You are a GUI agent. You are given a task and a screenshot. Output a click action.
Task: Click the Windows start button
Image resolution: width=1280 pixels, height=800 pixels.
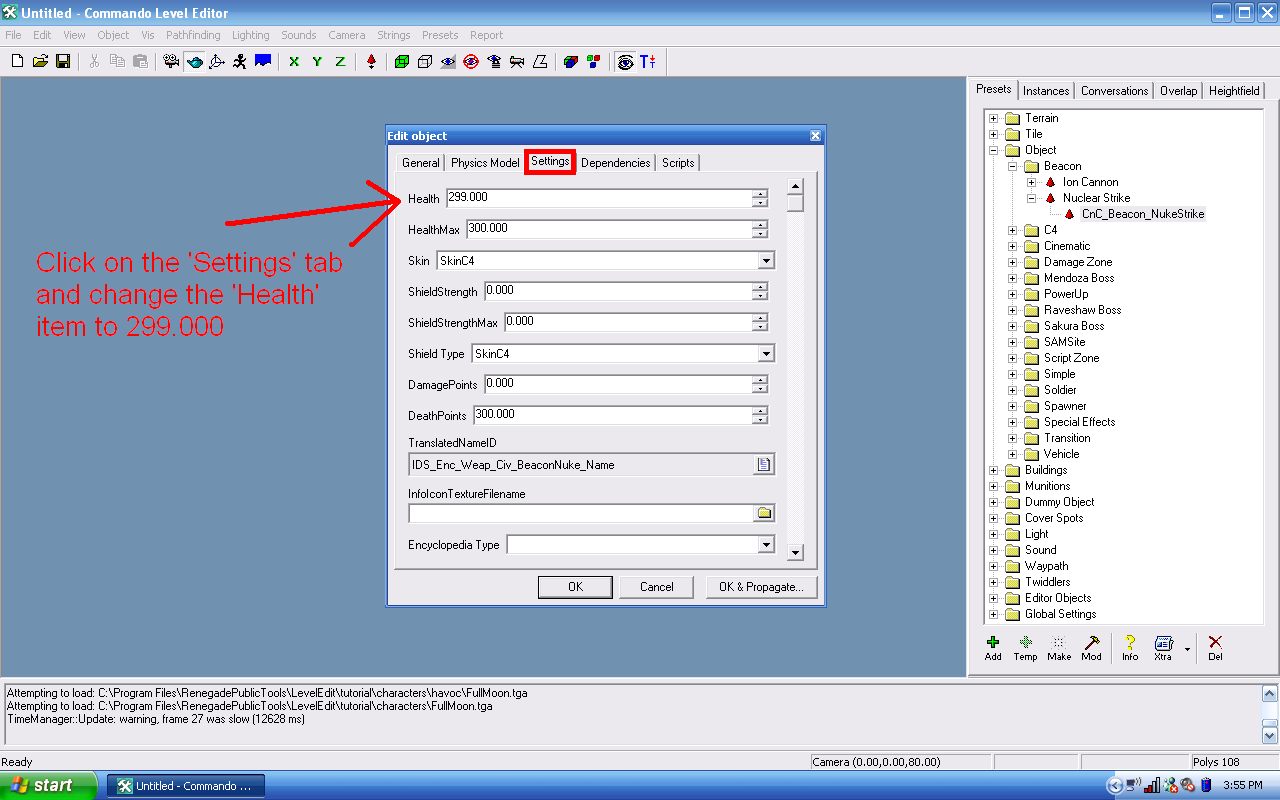click(48, 786)
